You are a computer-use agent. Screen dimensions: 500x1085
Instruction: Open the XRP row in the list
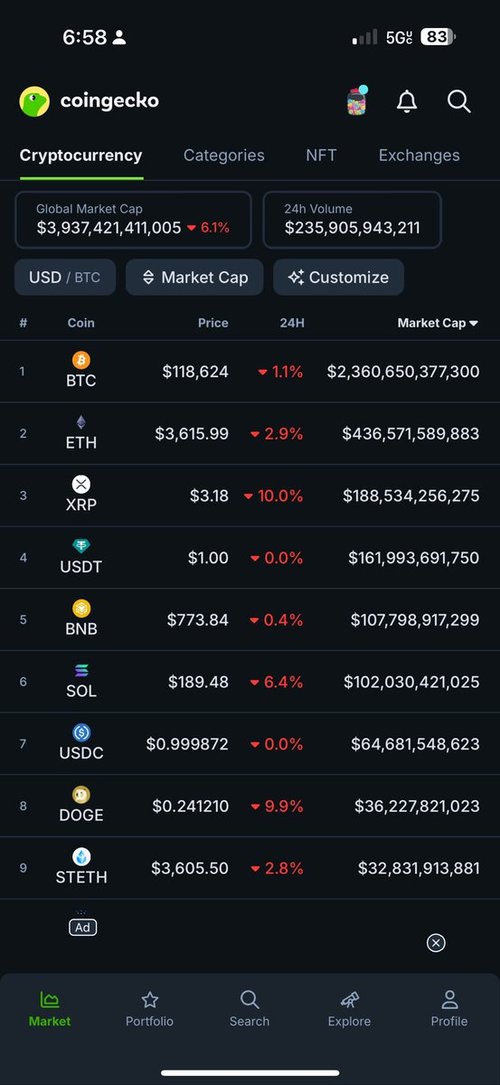click(250, 495)
